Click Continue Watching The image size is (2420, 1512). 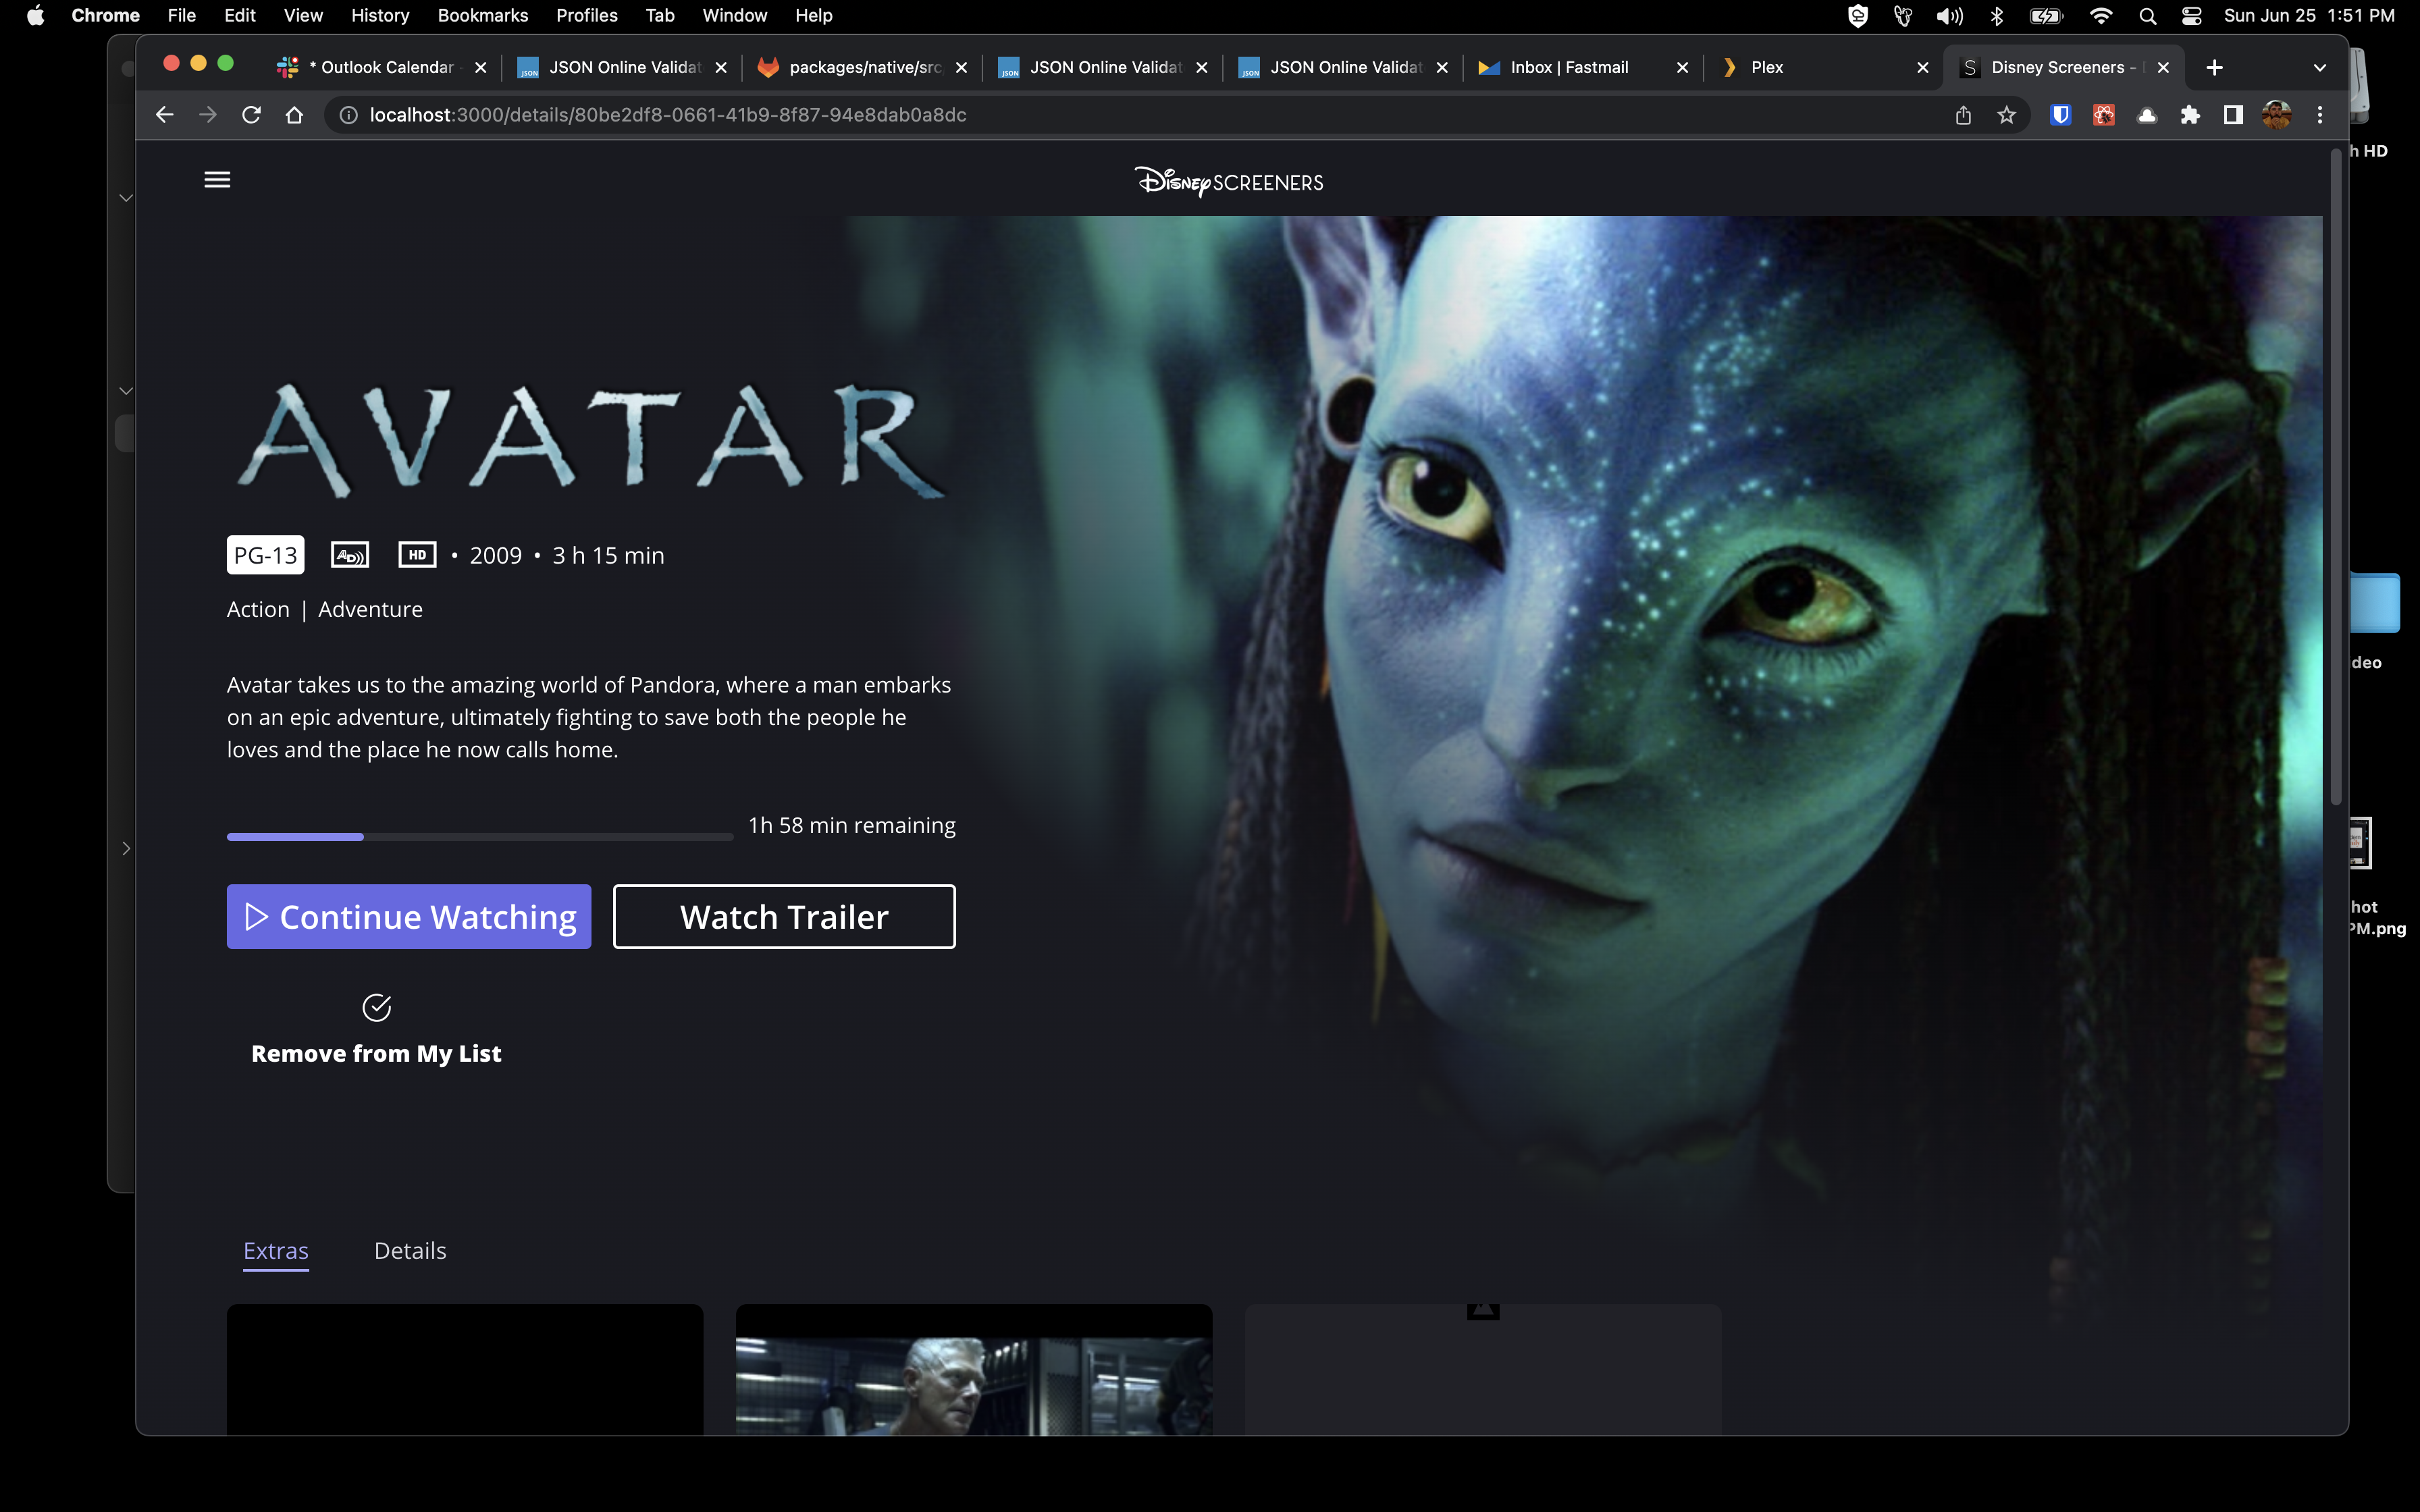click(408, 916)
